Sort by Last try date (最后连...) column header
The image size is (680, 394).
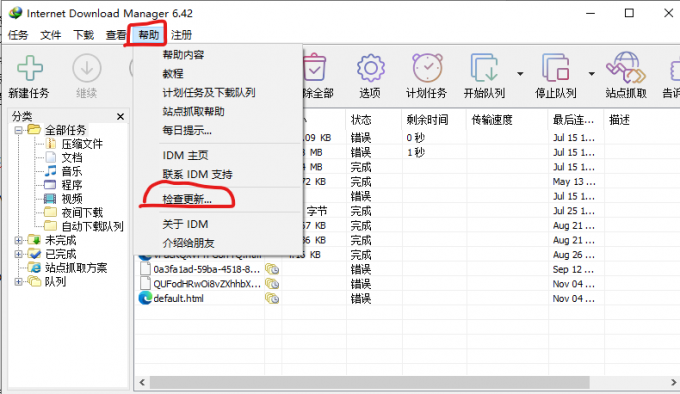coord(575,120)
